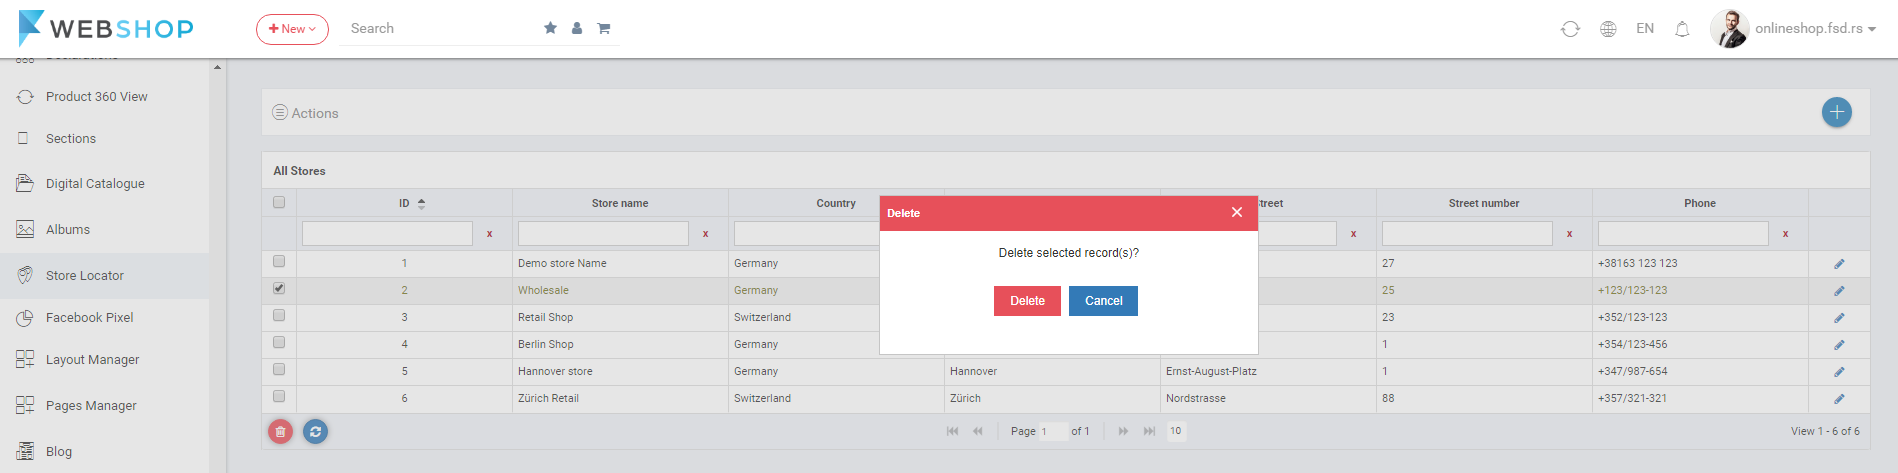Sort by Street number column header
The image size is (1898, 473).
pos(1484,203)
